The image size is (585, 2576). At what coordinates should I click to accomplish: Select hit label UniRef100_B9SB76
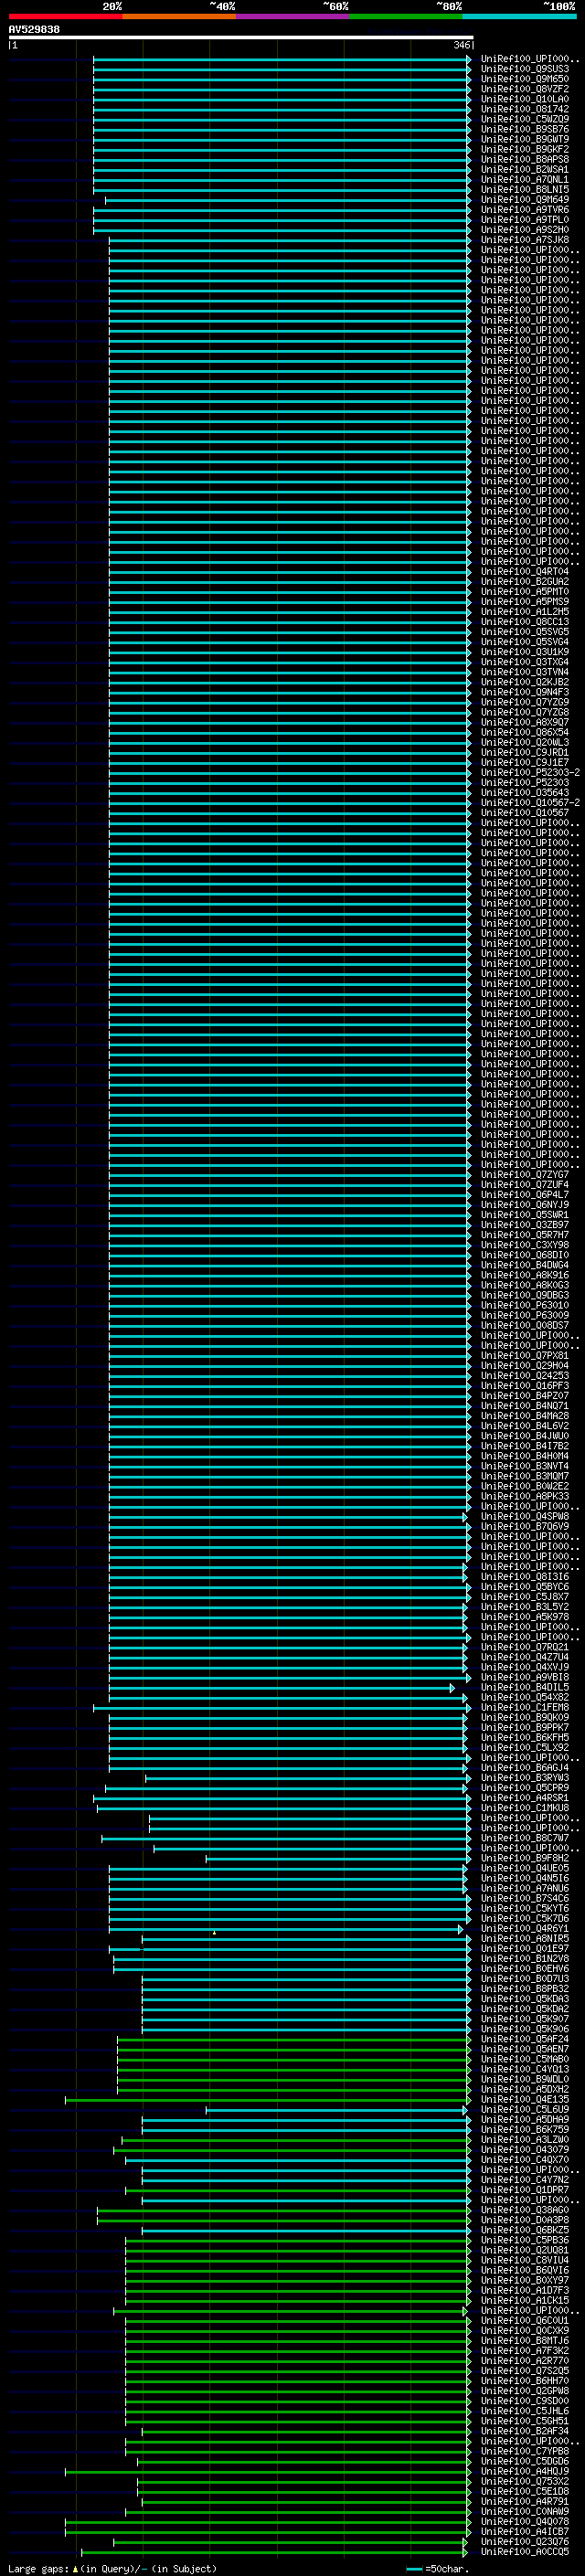pyautogui.click(x=525, y=129)
